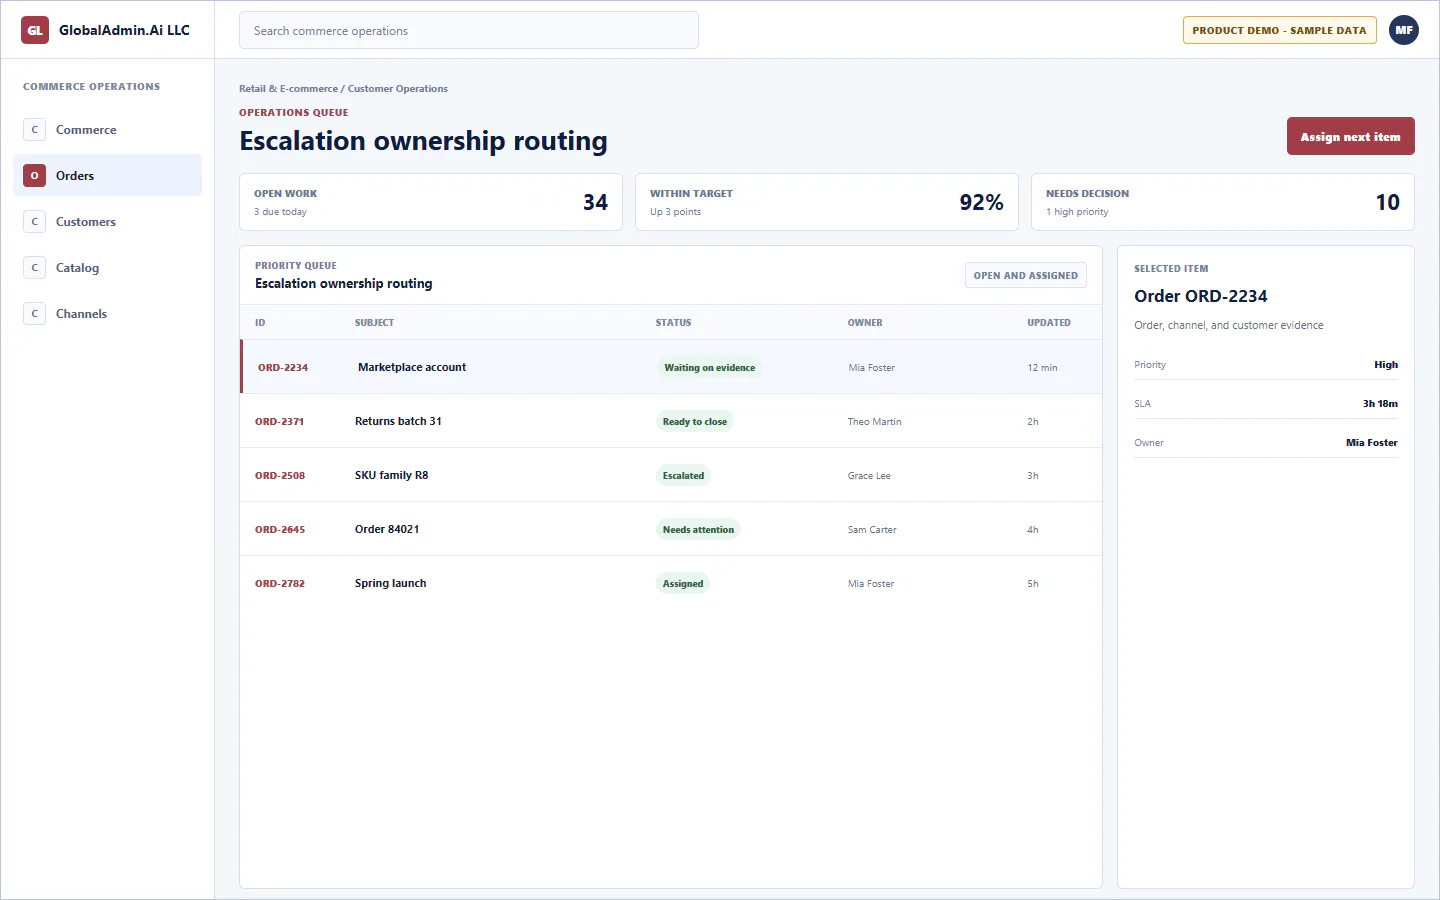Image resolution: width=1440 pixels, height=900 pixels.
Task: Click the Customer Operations breadcrumb
Action: tap(398, 89)
